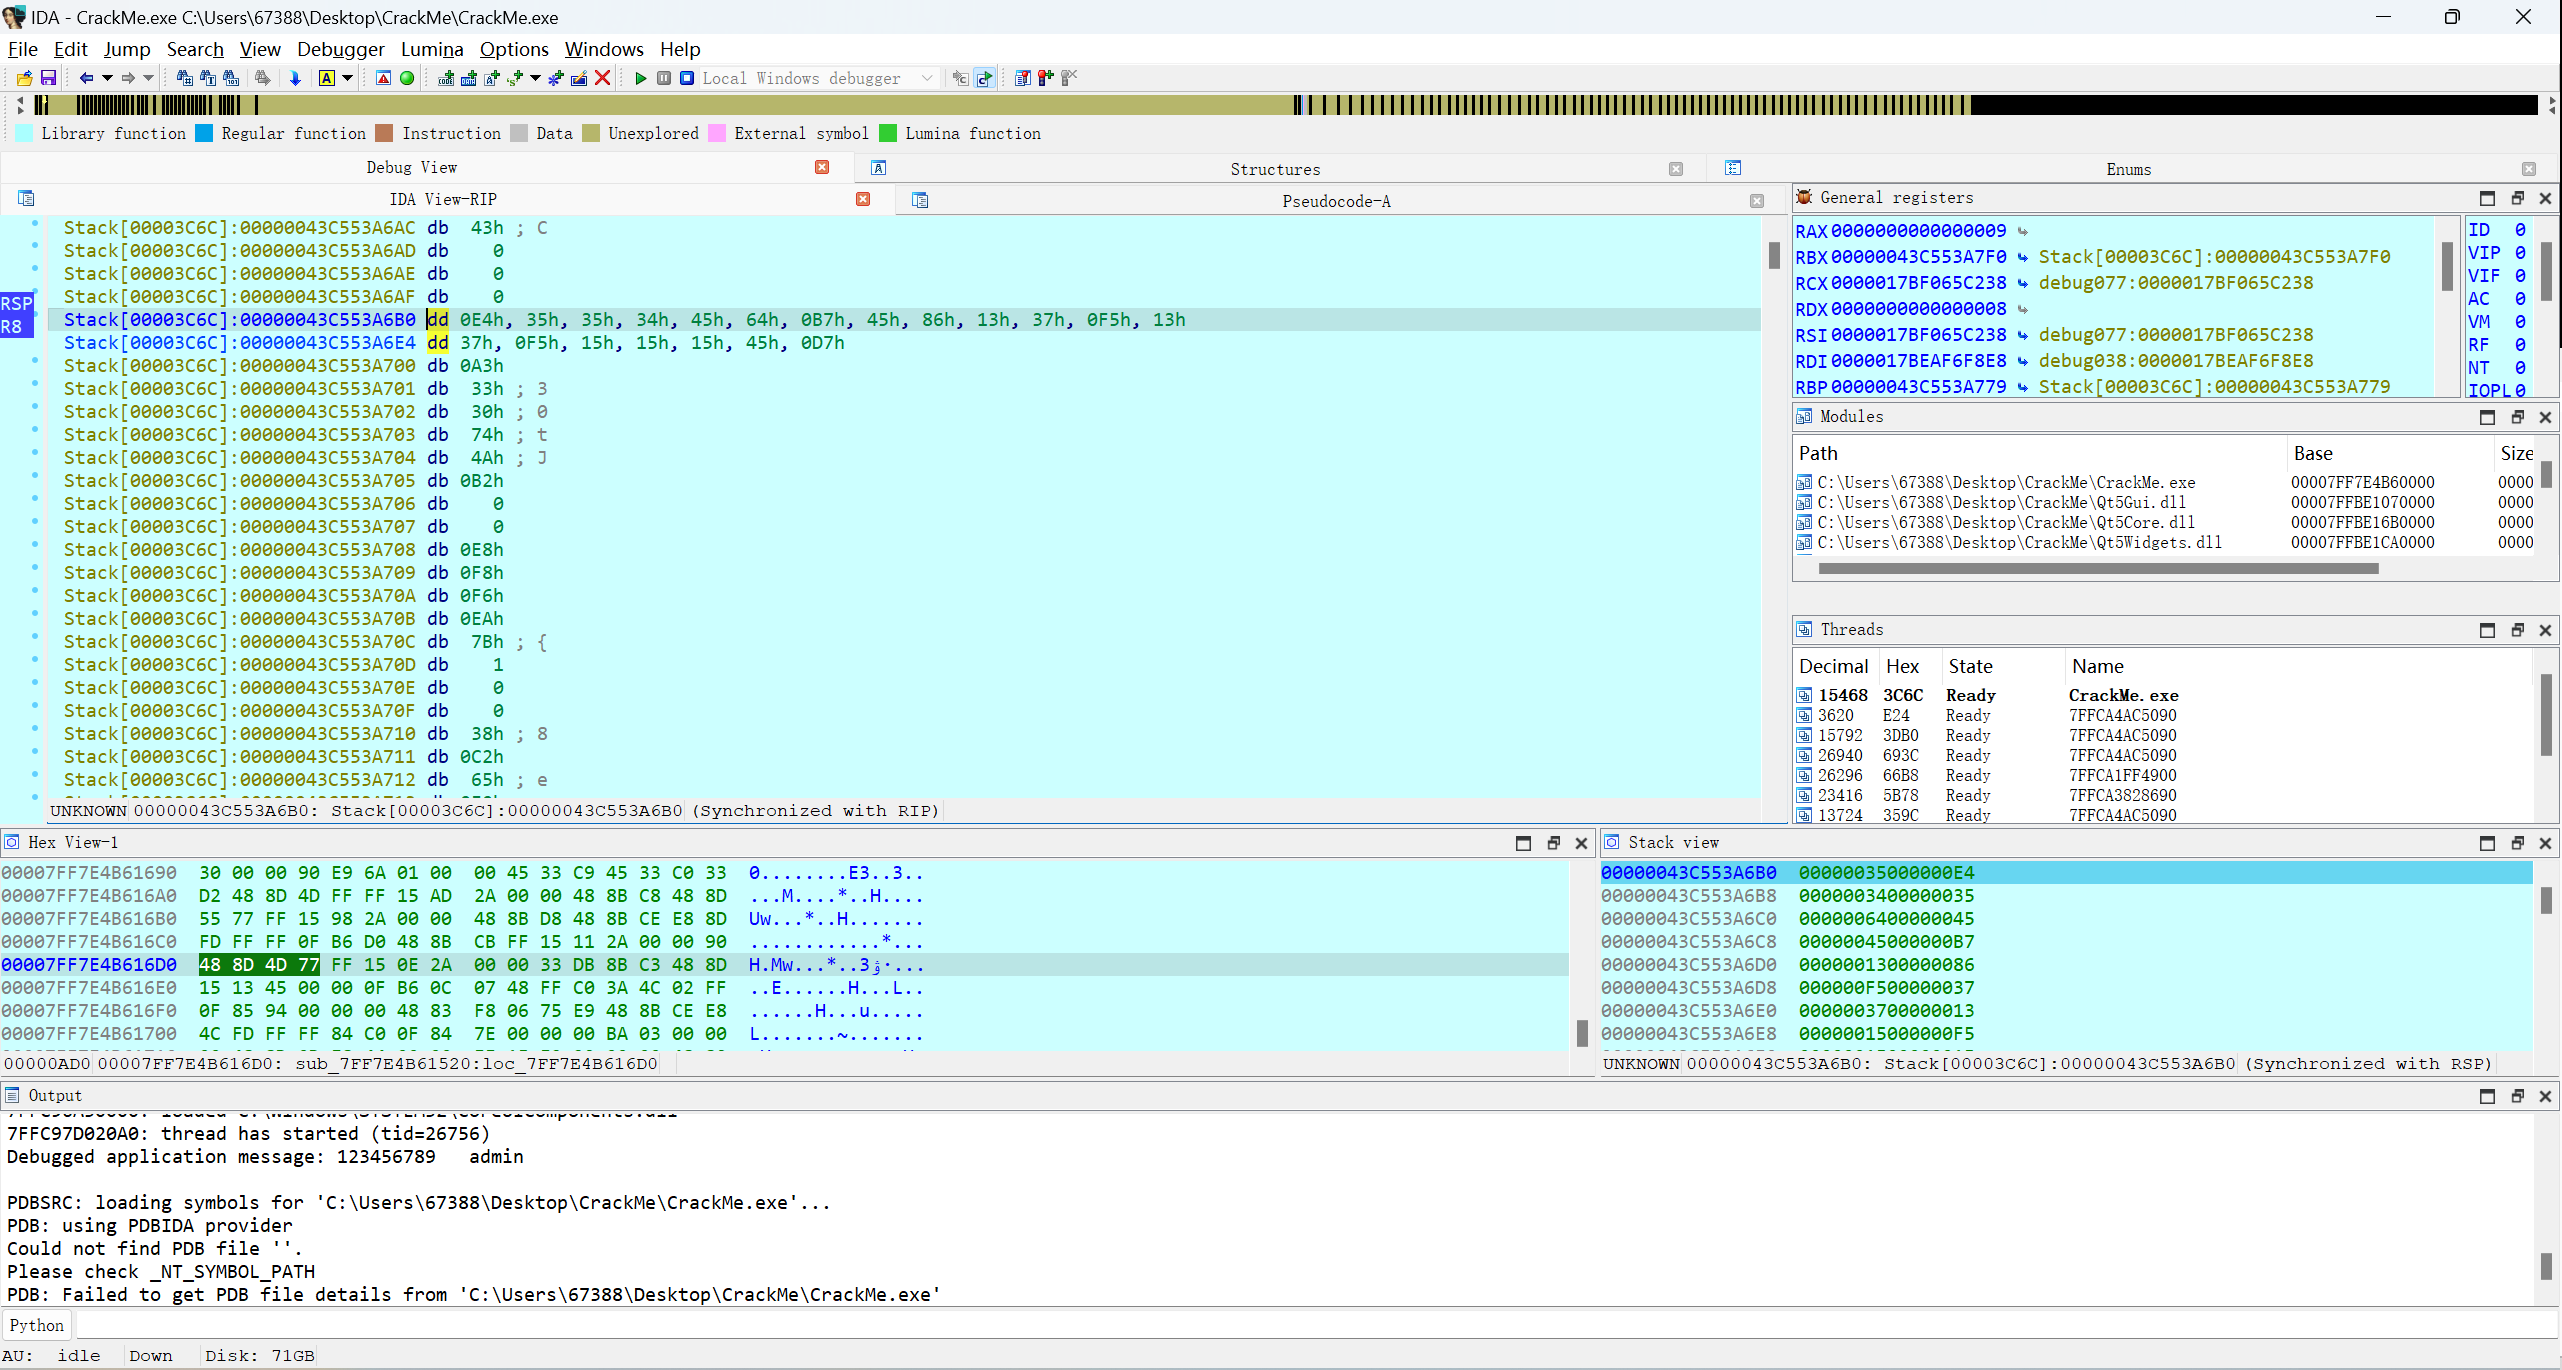Viewport: 2562px width, 1370px height.
Task: Click the green s-plus structure icon
Action: point(515,78)
